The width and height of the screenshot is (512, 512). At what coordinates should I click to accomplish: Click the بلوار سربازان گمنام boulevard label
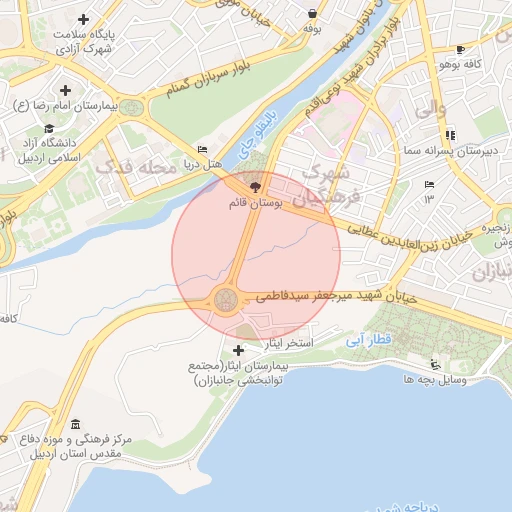click(209, 79)
